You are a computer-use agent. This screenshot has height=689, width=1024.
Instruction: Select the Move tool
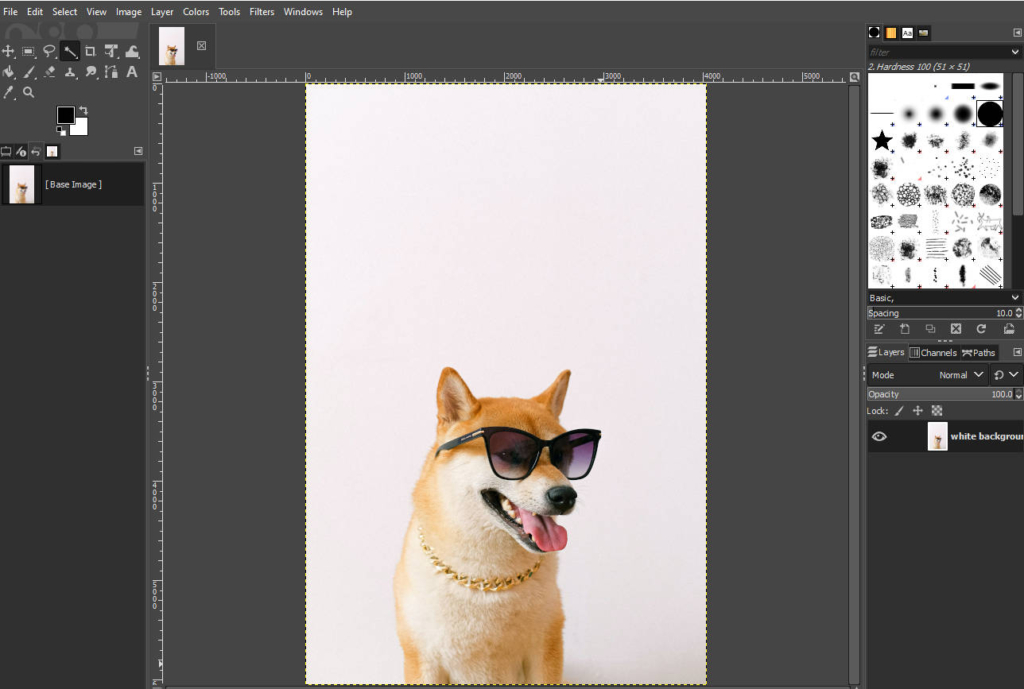coord(9,51)
